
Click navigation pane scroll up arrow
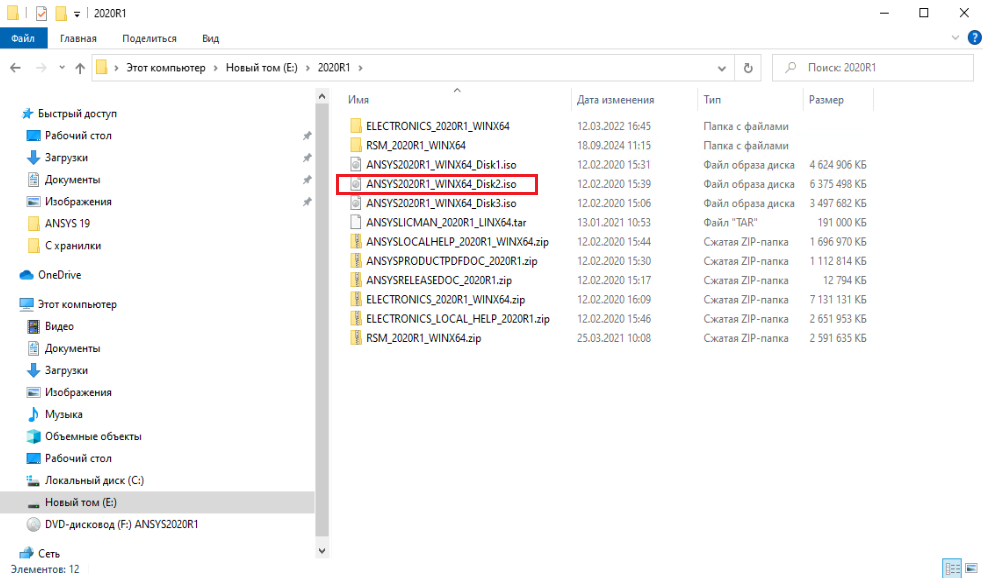[322, 97]
